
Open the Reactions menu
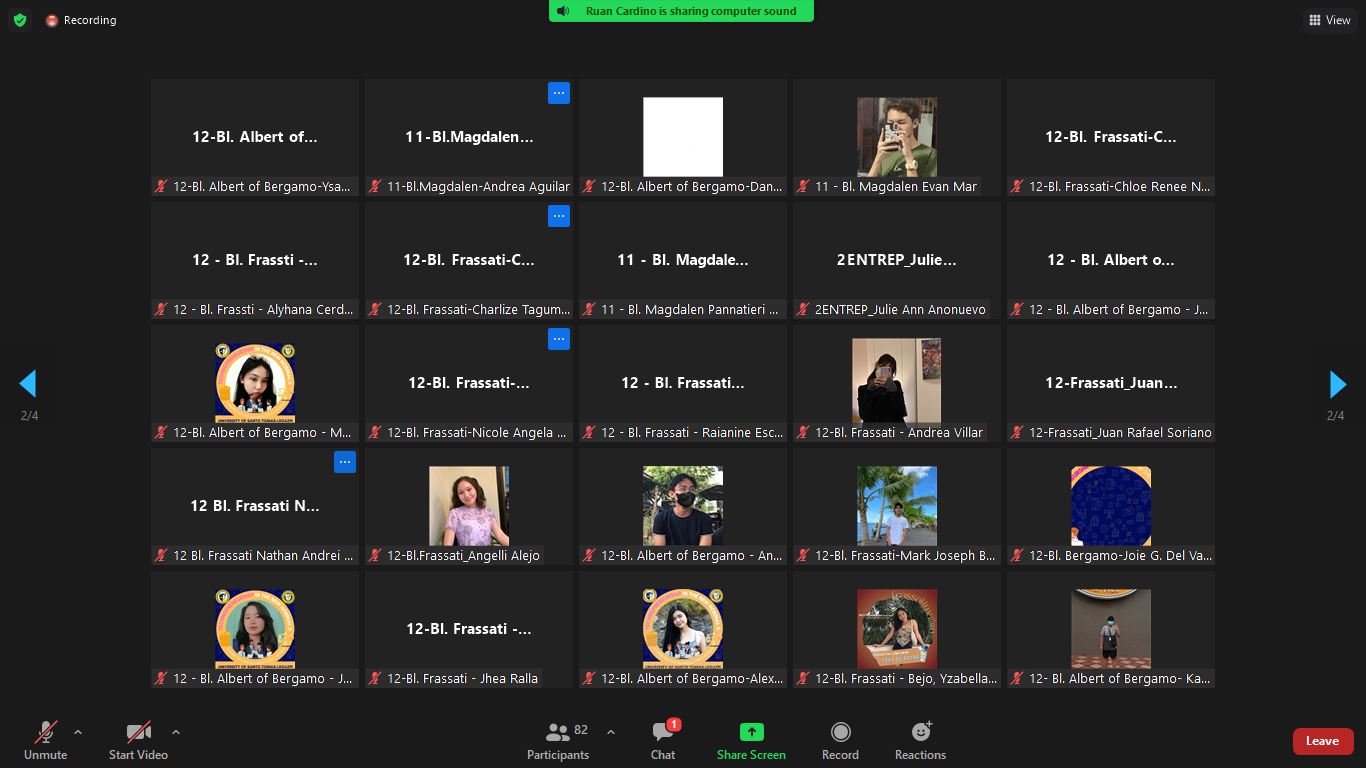920,741
